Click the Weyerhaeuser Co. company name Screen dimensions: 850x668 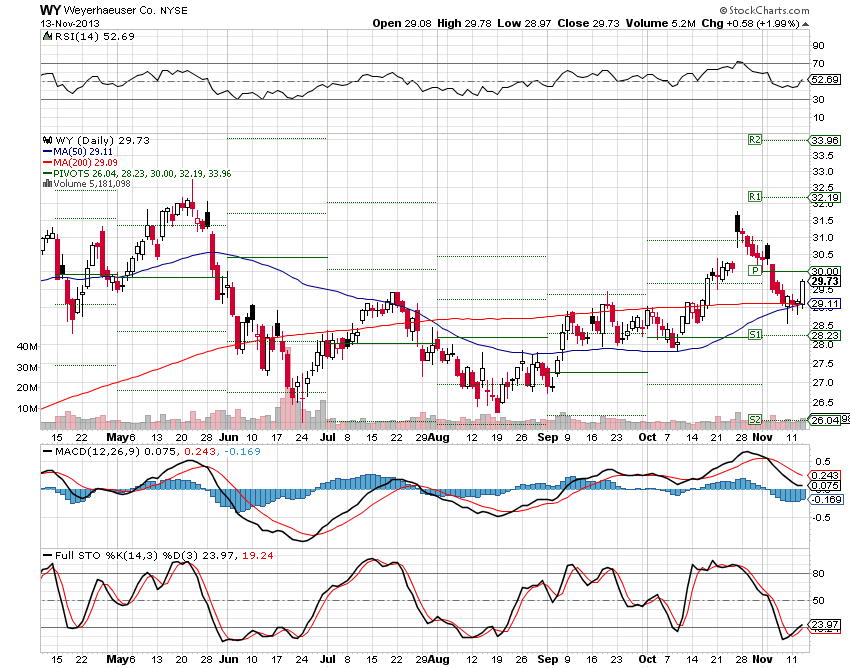pyautogui.click(x=110, y=10)
